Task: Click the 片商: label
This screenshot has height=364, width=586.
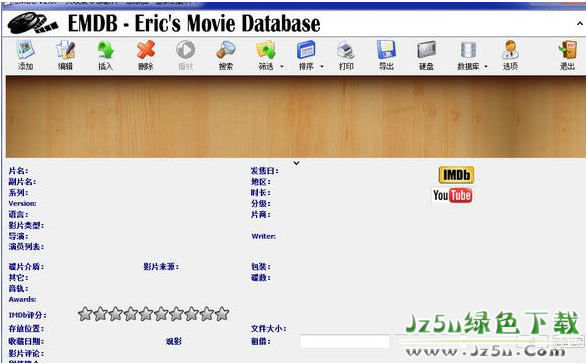Action: tap(261, 215)
